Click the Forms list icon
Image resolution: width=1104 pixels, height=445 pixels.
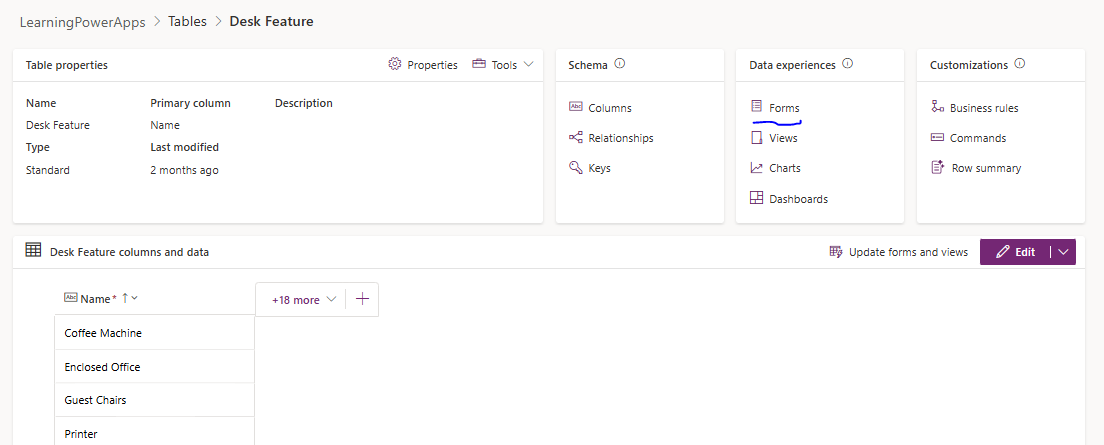pyautogui.click(x=756, y=106)
